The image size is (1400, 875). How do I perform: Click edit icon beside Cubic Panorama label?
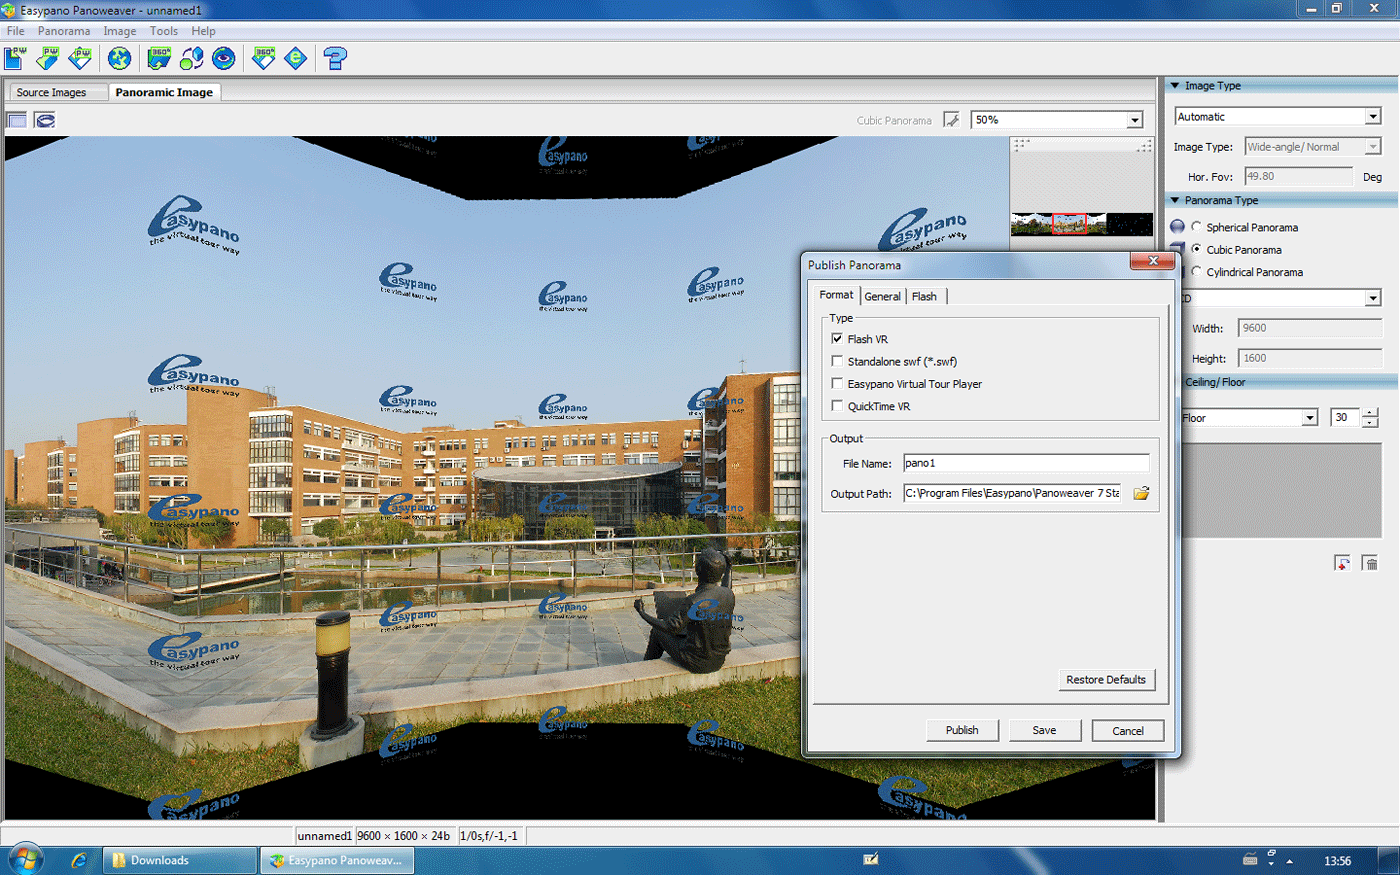[952, 120]
